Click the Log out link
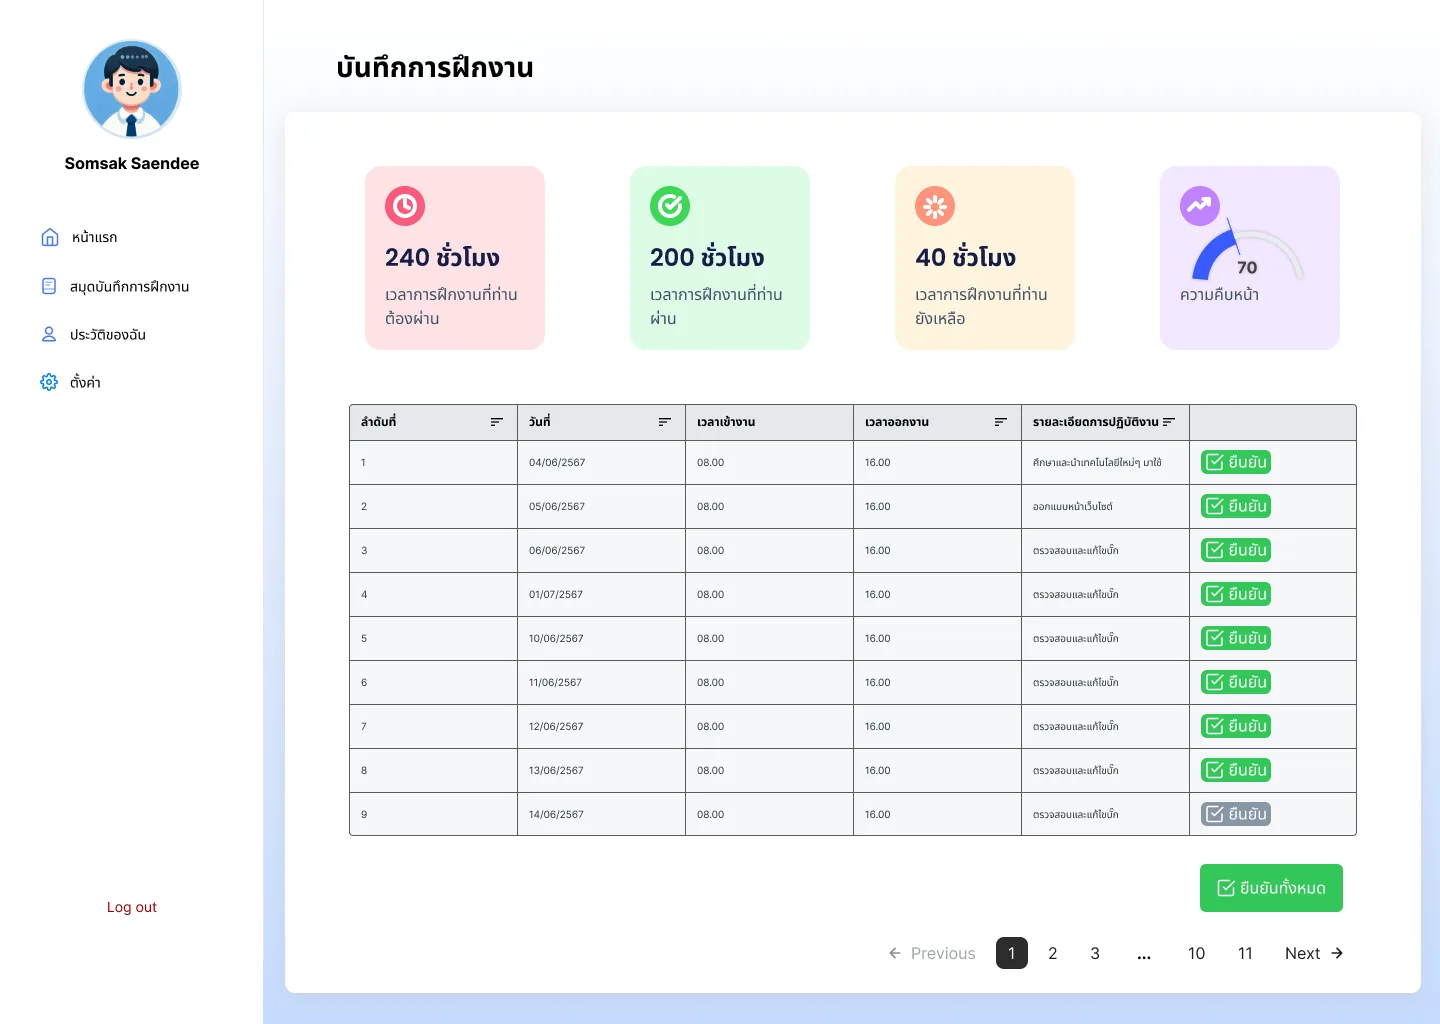 (132, 907)
